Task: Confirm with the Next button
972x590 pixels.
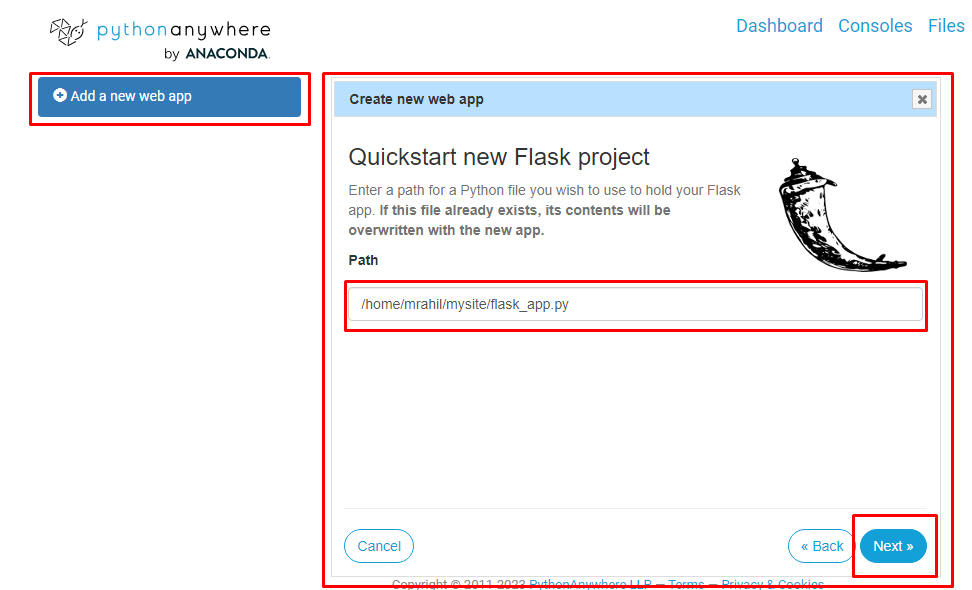Action: point(893,546)
